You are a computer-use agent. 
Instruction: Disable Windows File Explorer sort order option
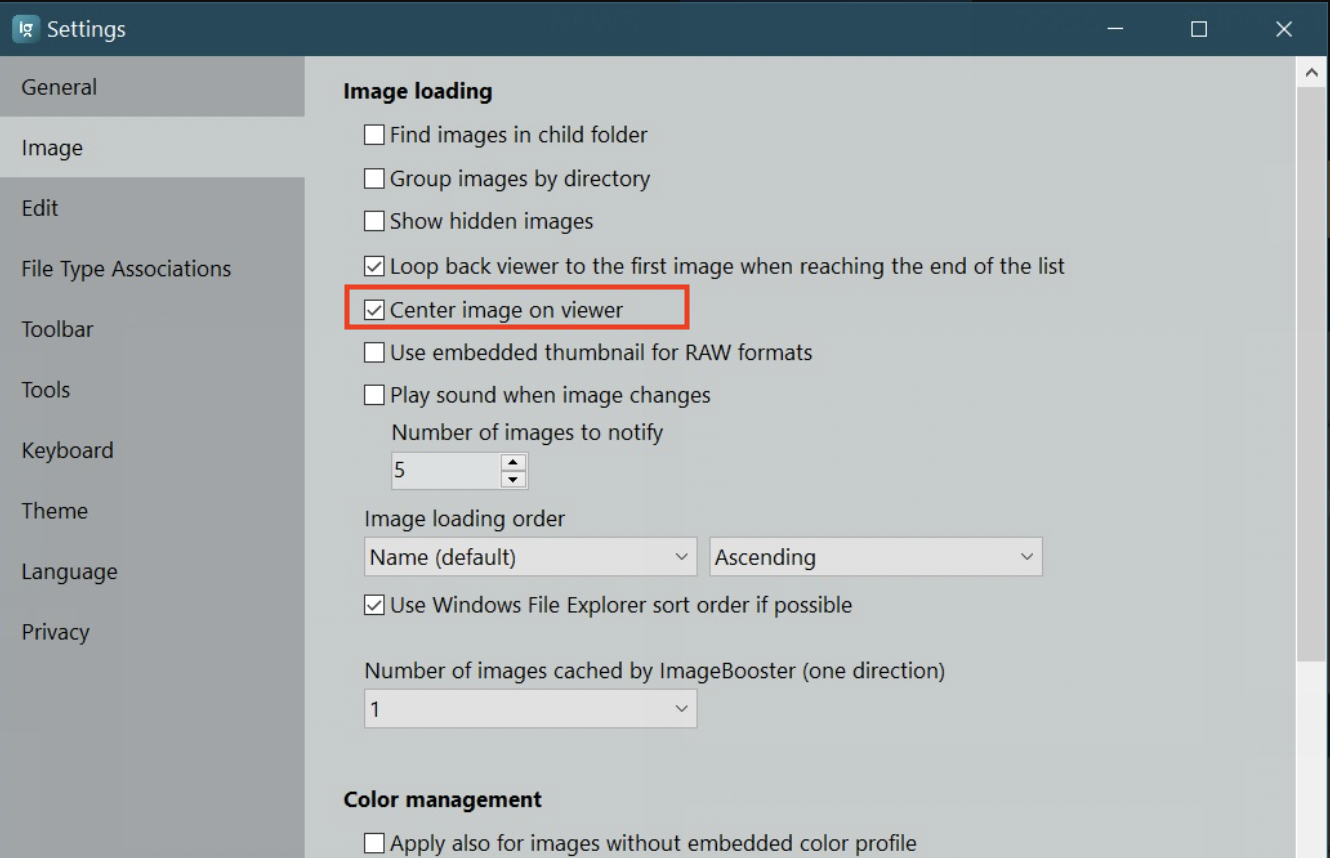(x=374, y=605)
